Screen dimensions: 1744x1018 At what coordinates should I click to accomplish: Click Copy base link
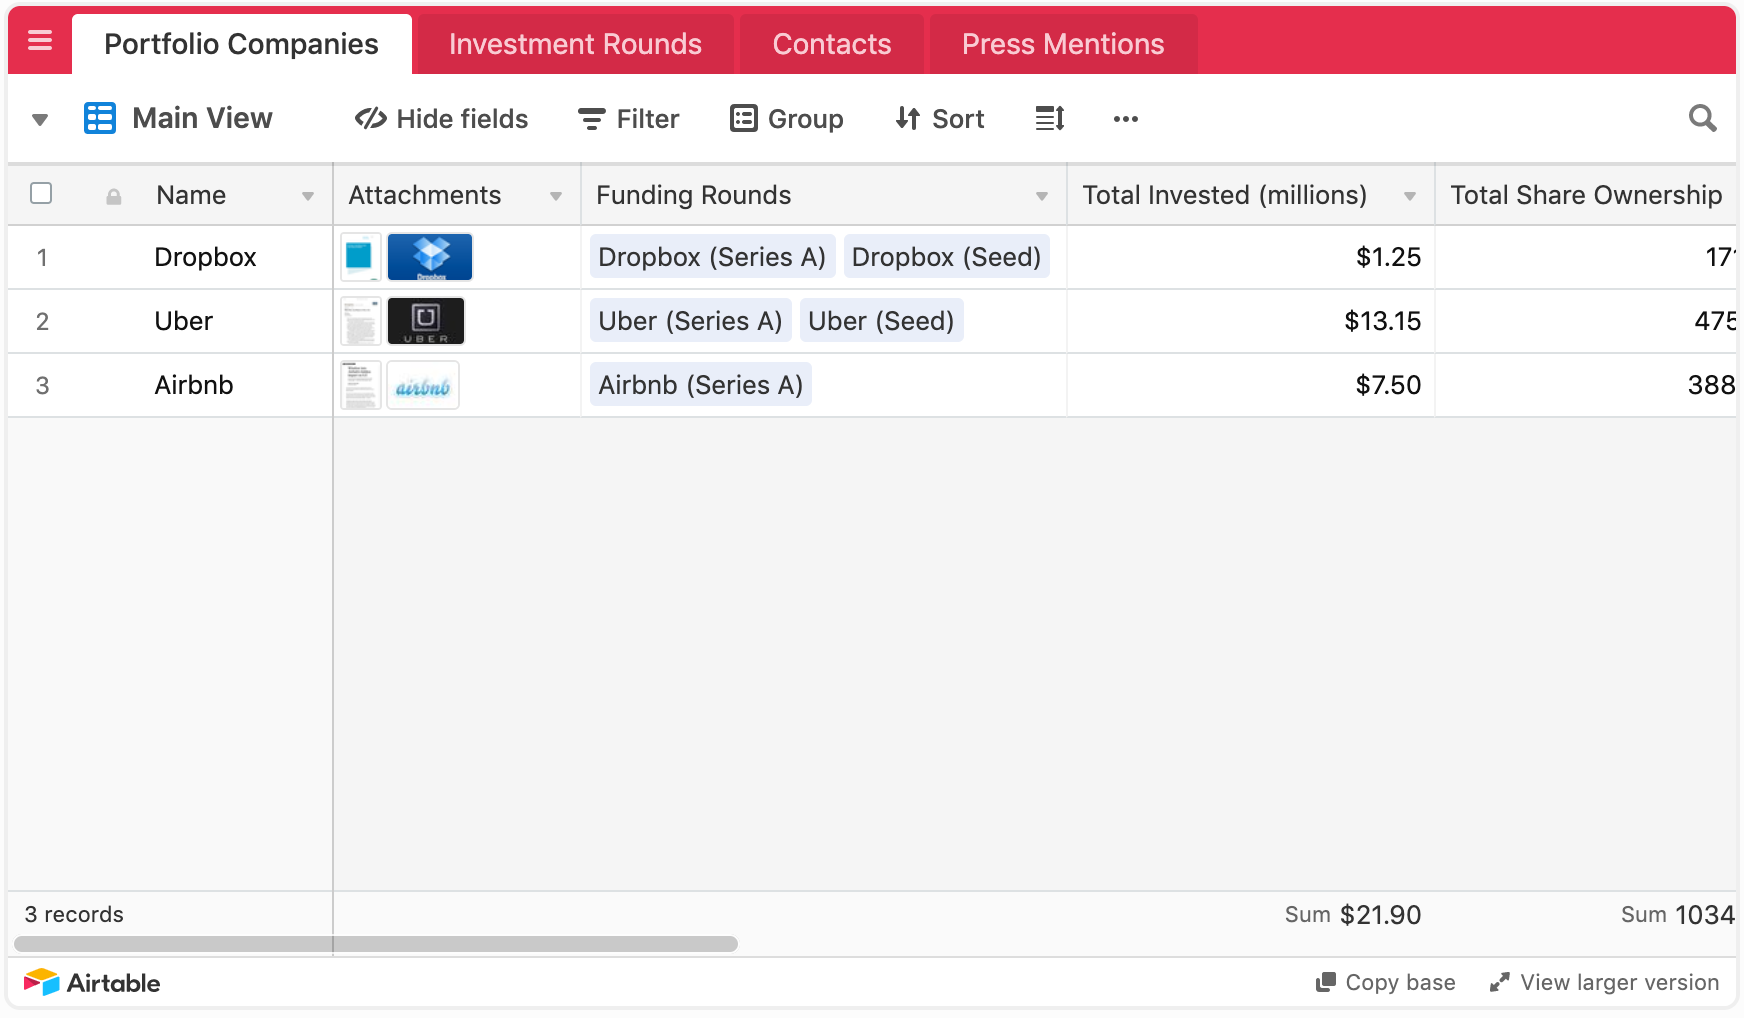point(1386,983)
